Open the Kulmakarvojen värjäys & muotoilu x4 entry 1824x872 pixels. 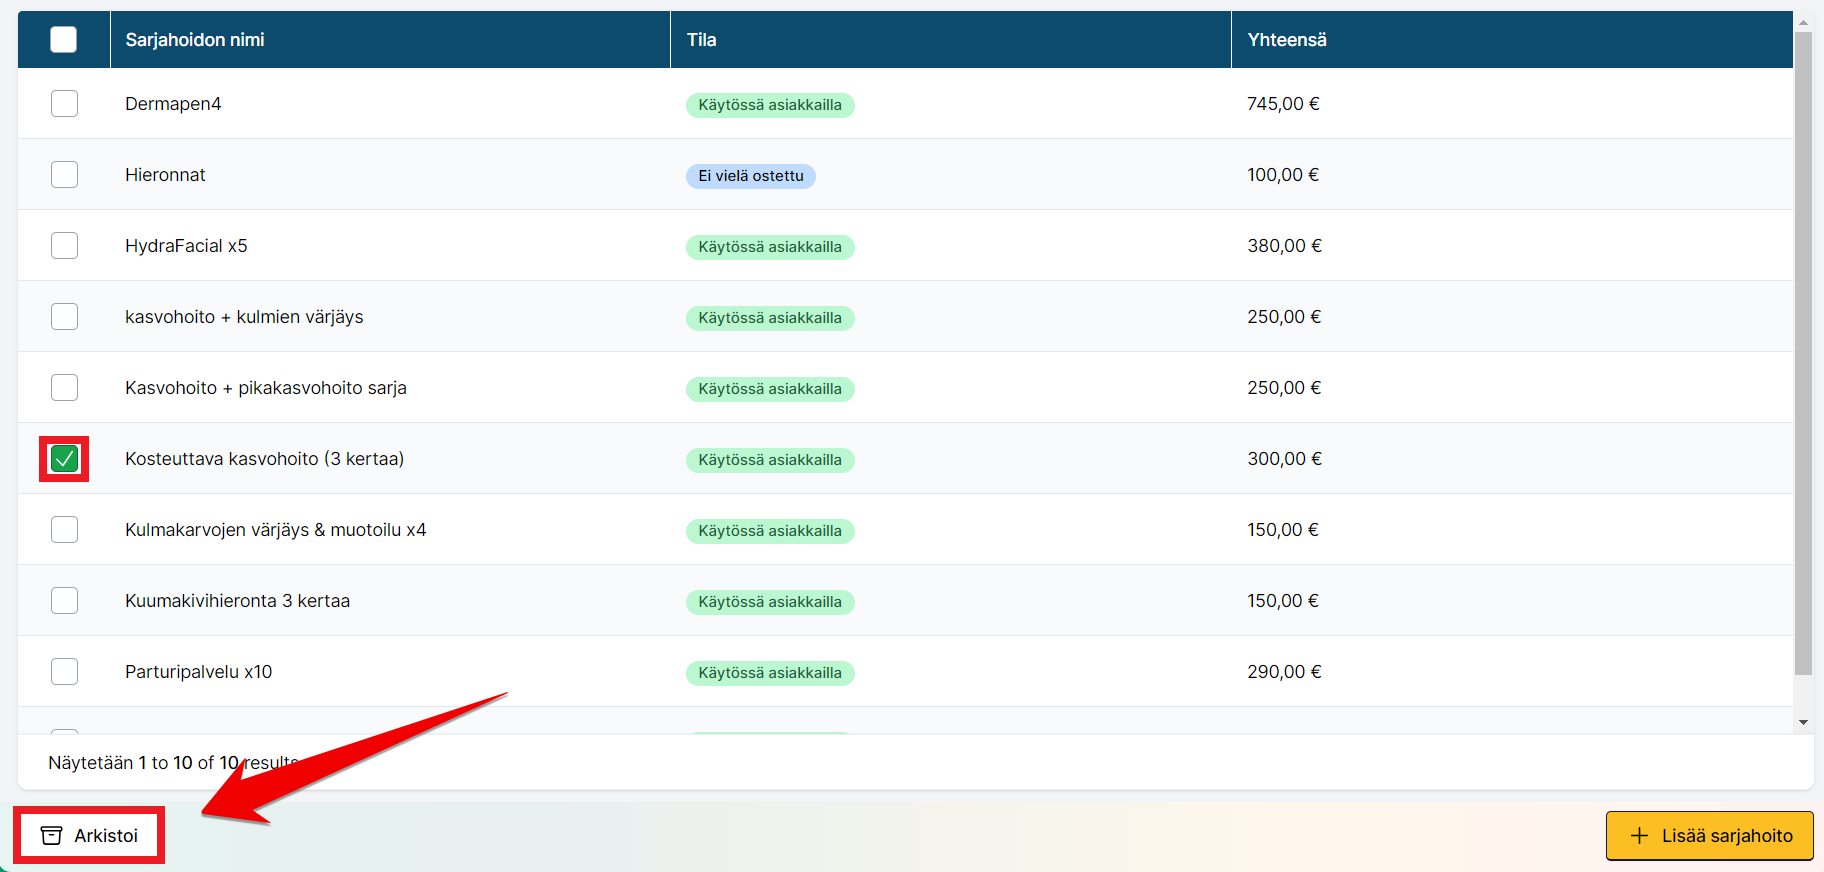click(x=275, y=530)
